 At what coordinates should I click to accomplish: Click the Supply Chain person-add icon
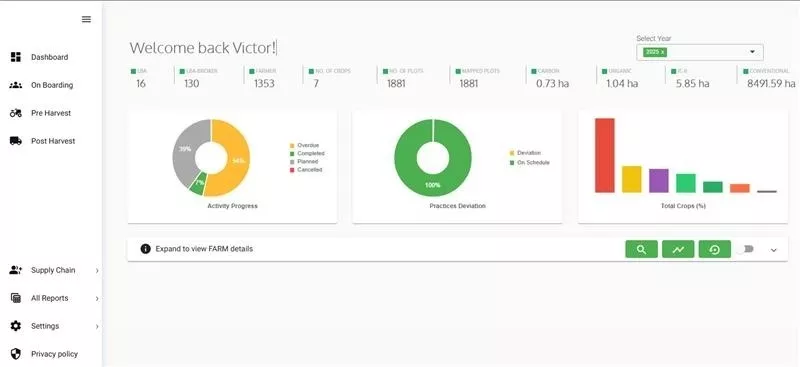[16, 270]
